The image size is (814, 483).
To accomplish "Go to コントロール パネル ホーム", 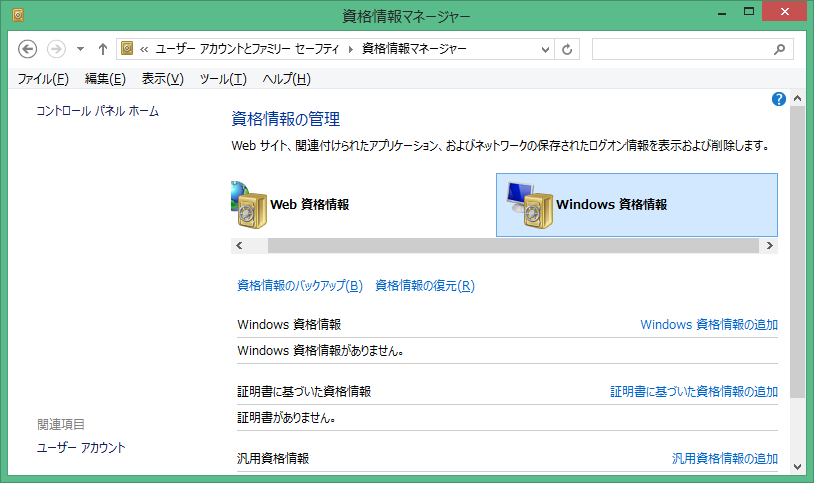I will 98,111.
